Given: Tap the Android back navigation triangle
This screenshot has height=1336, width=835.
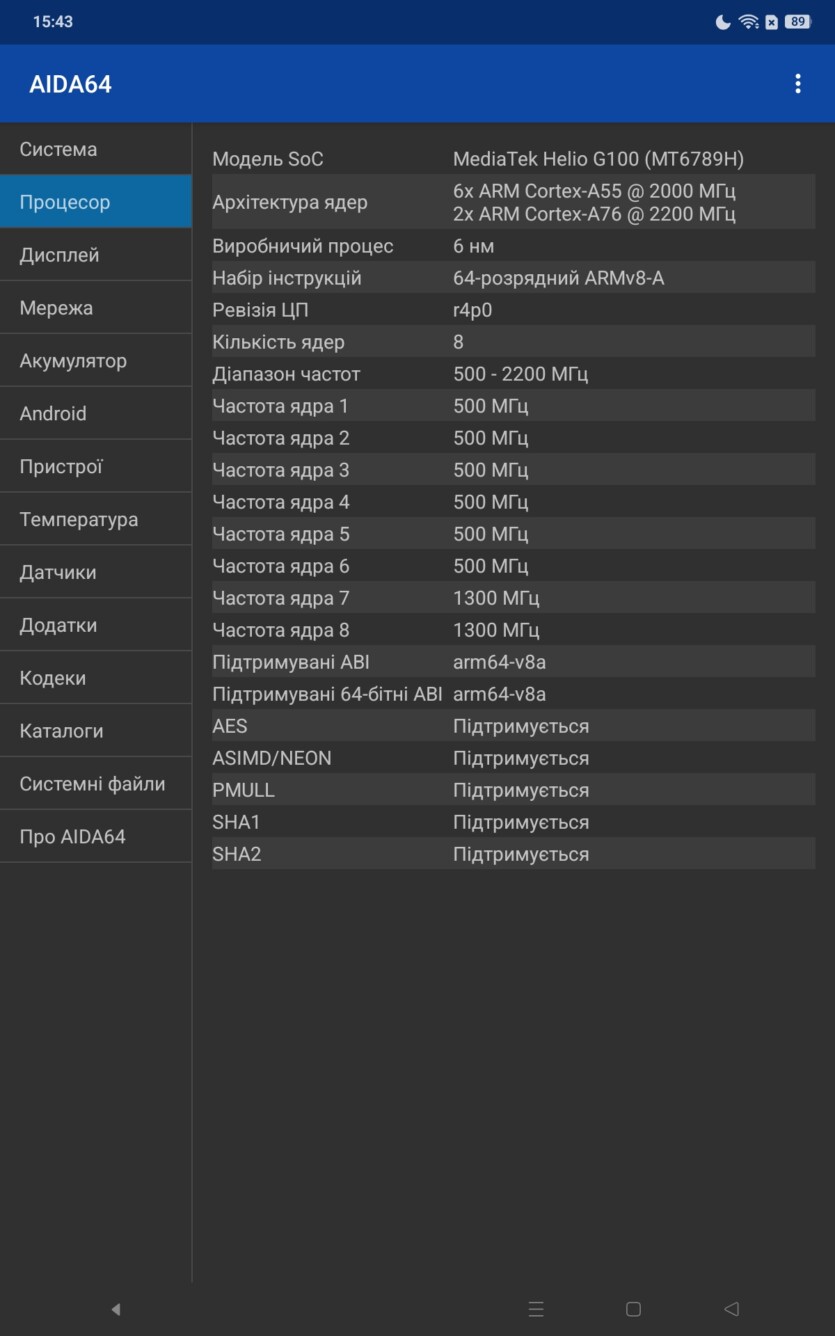Looking at the screenshot, I should click(x=731, y=1309).
